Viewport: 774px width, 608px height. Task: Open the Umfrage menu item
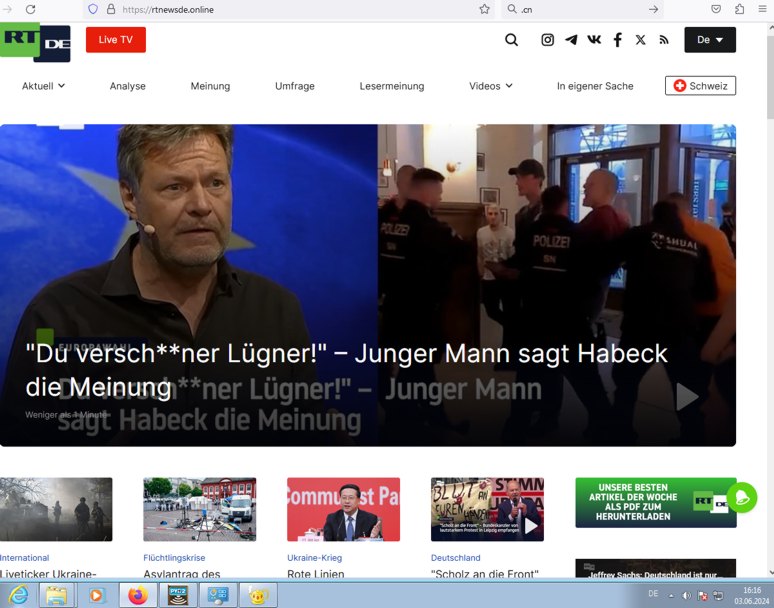295,86
